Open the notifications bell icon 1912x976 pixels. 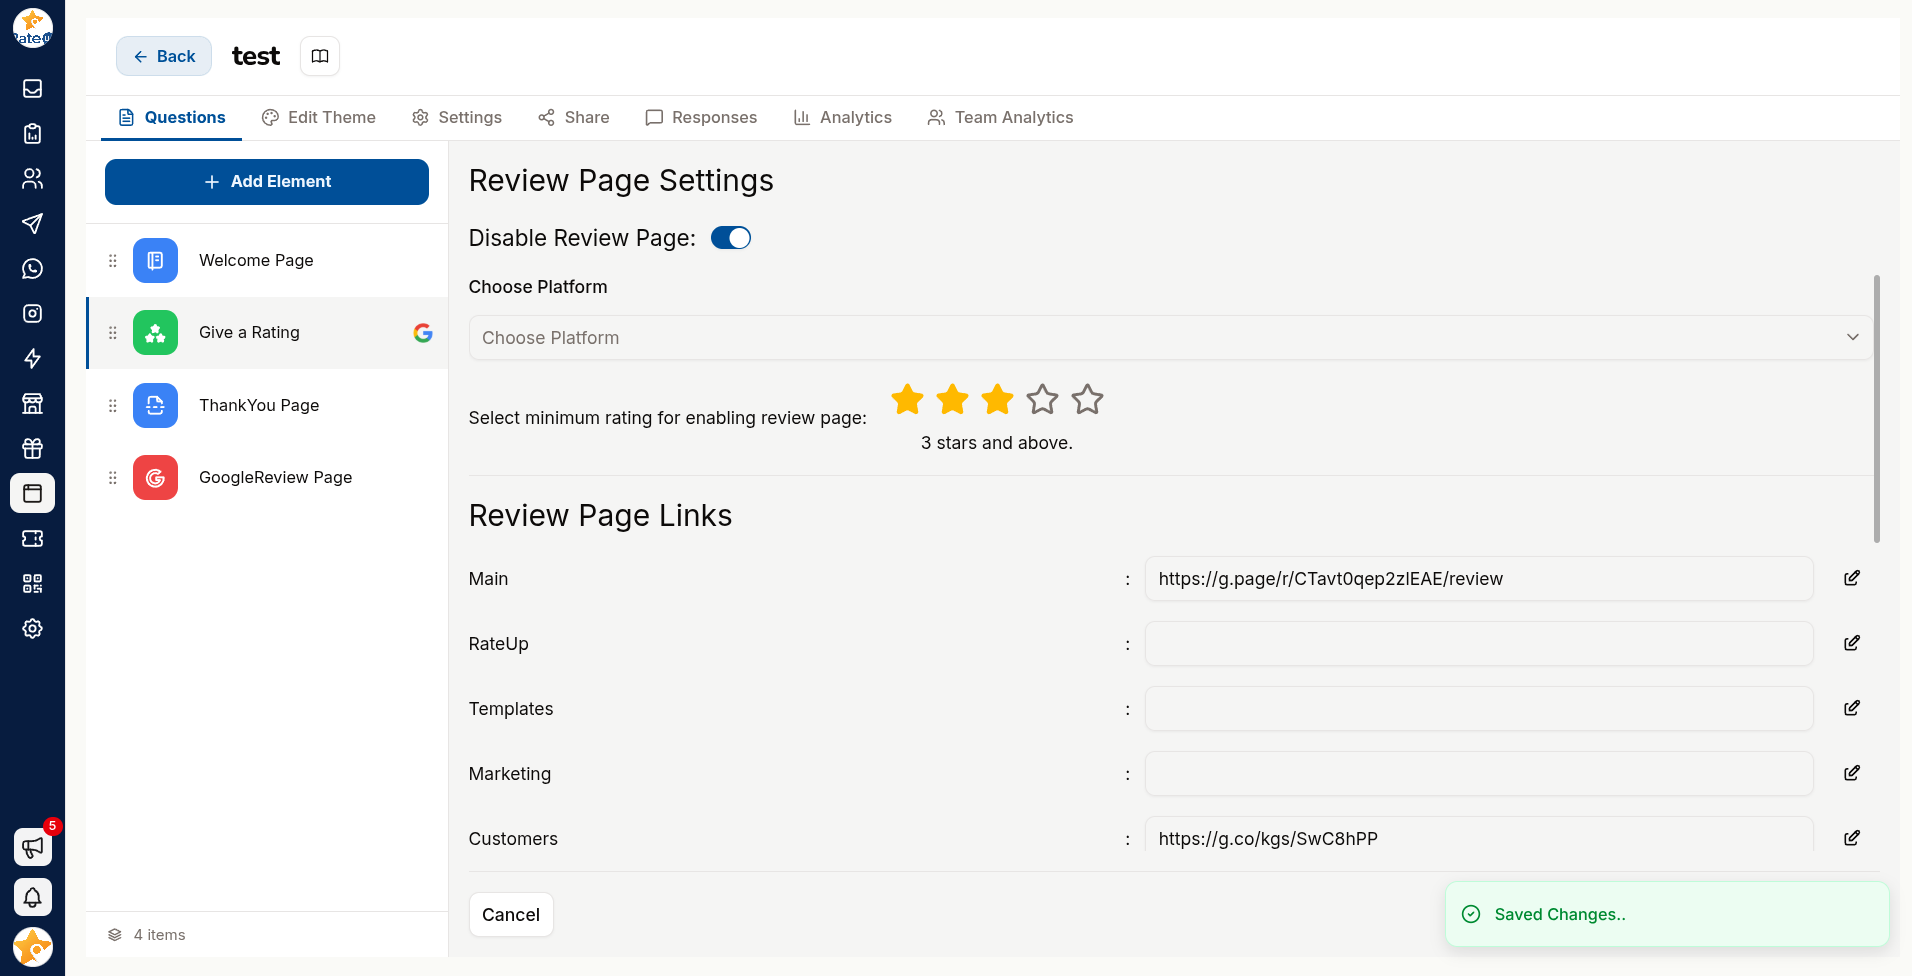click(33, 897)
